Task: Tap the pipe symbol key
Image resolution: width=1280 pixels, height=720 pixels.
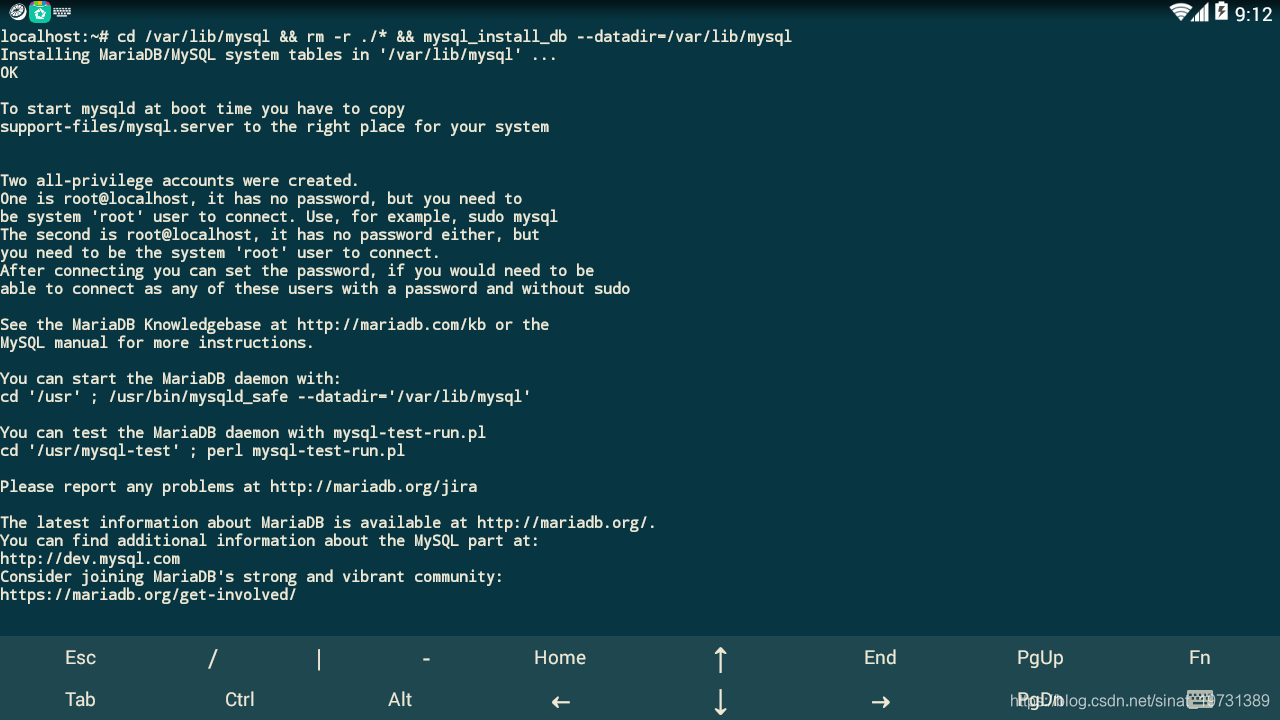Action: click(x=319, y=658)
